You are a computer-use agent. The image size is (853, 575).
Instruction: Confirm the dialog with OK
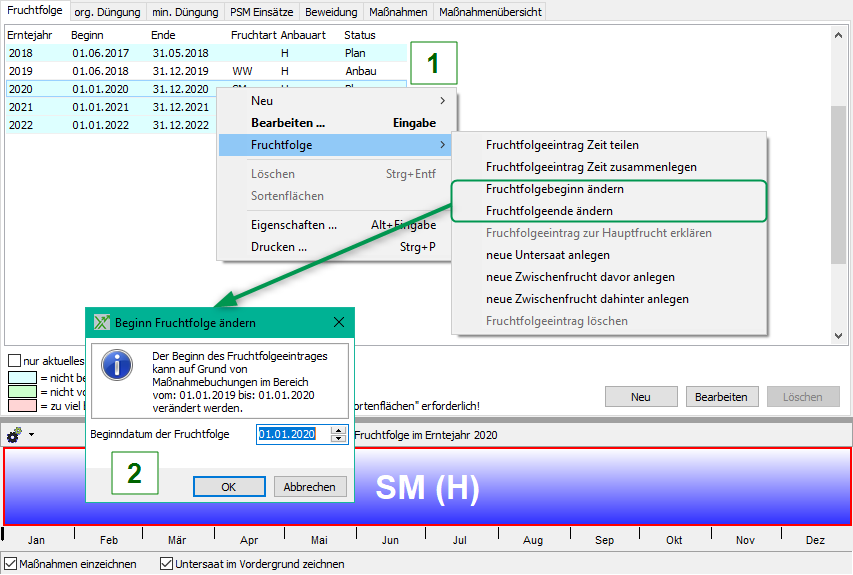click(228, 486)
